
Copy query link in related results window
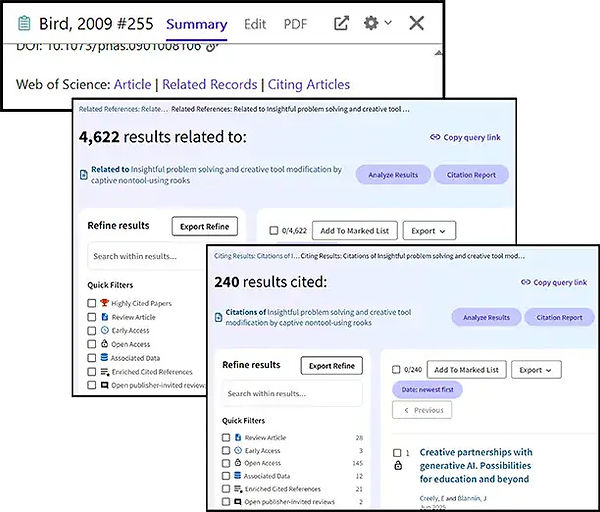tap(465, 137)
